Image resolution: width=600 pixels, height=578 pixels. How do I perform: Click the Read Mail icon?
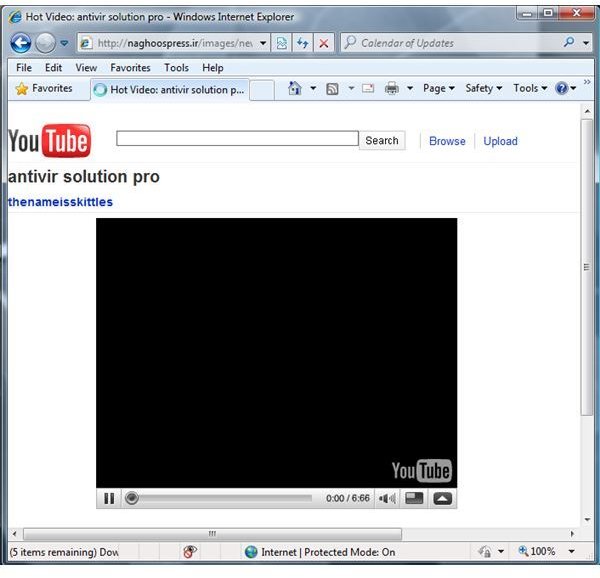coord(368,88)
